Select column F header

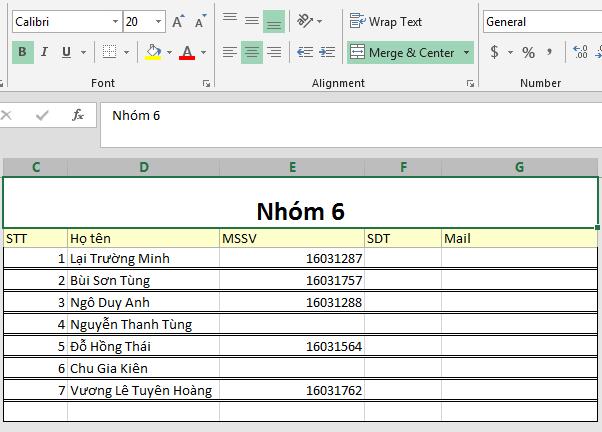[x=403, y=167]
